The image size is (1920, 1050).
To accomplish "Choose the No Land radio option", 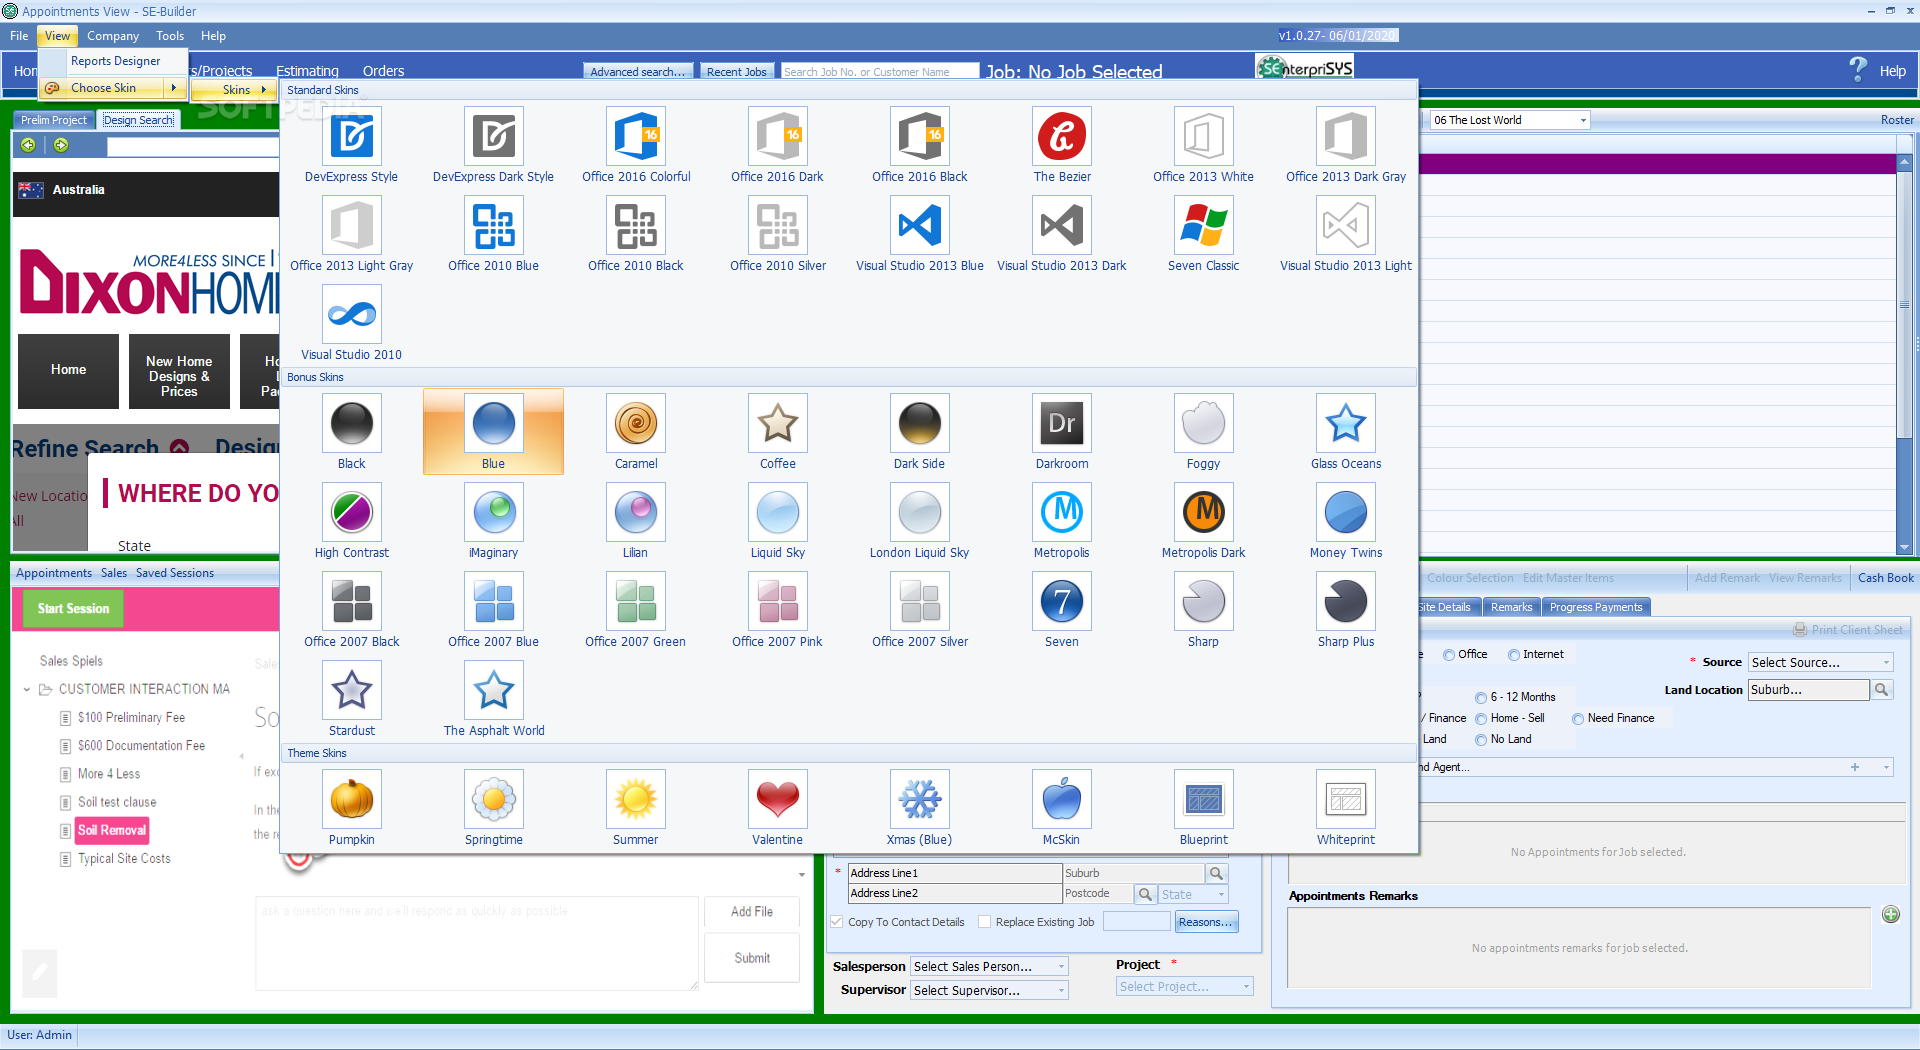I will [1481, 740].
